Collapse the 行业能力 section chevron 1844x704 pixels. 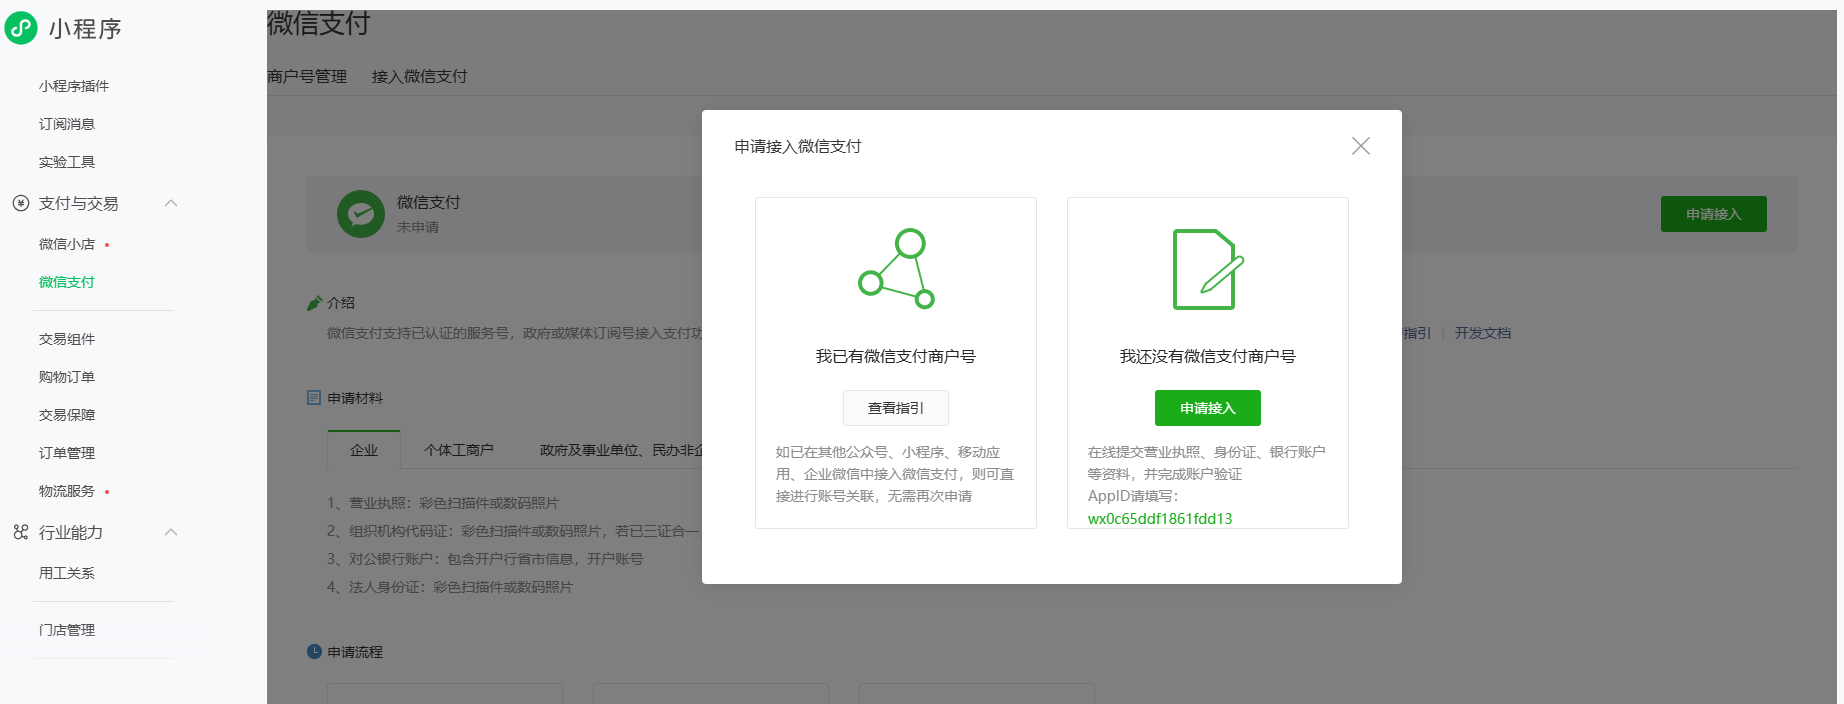[171, 532]
